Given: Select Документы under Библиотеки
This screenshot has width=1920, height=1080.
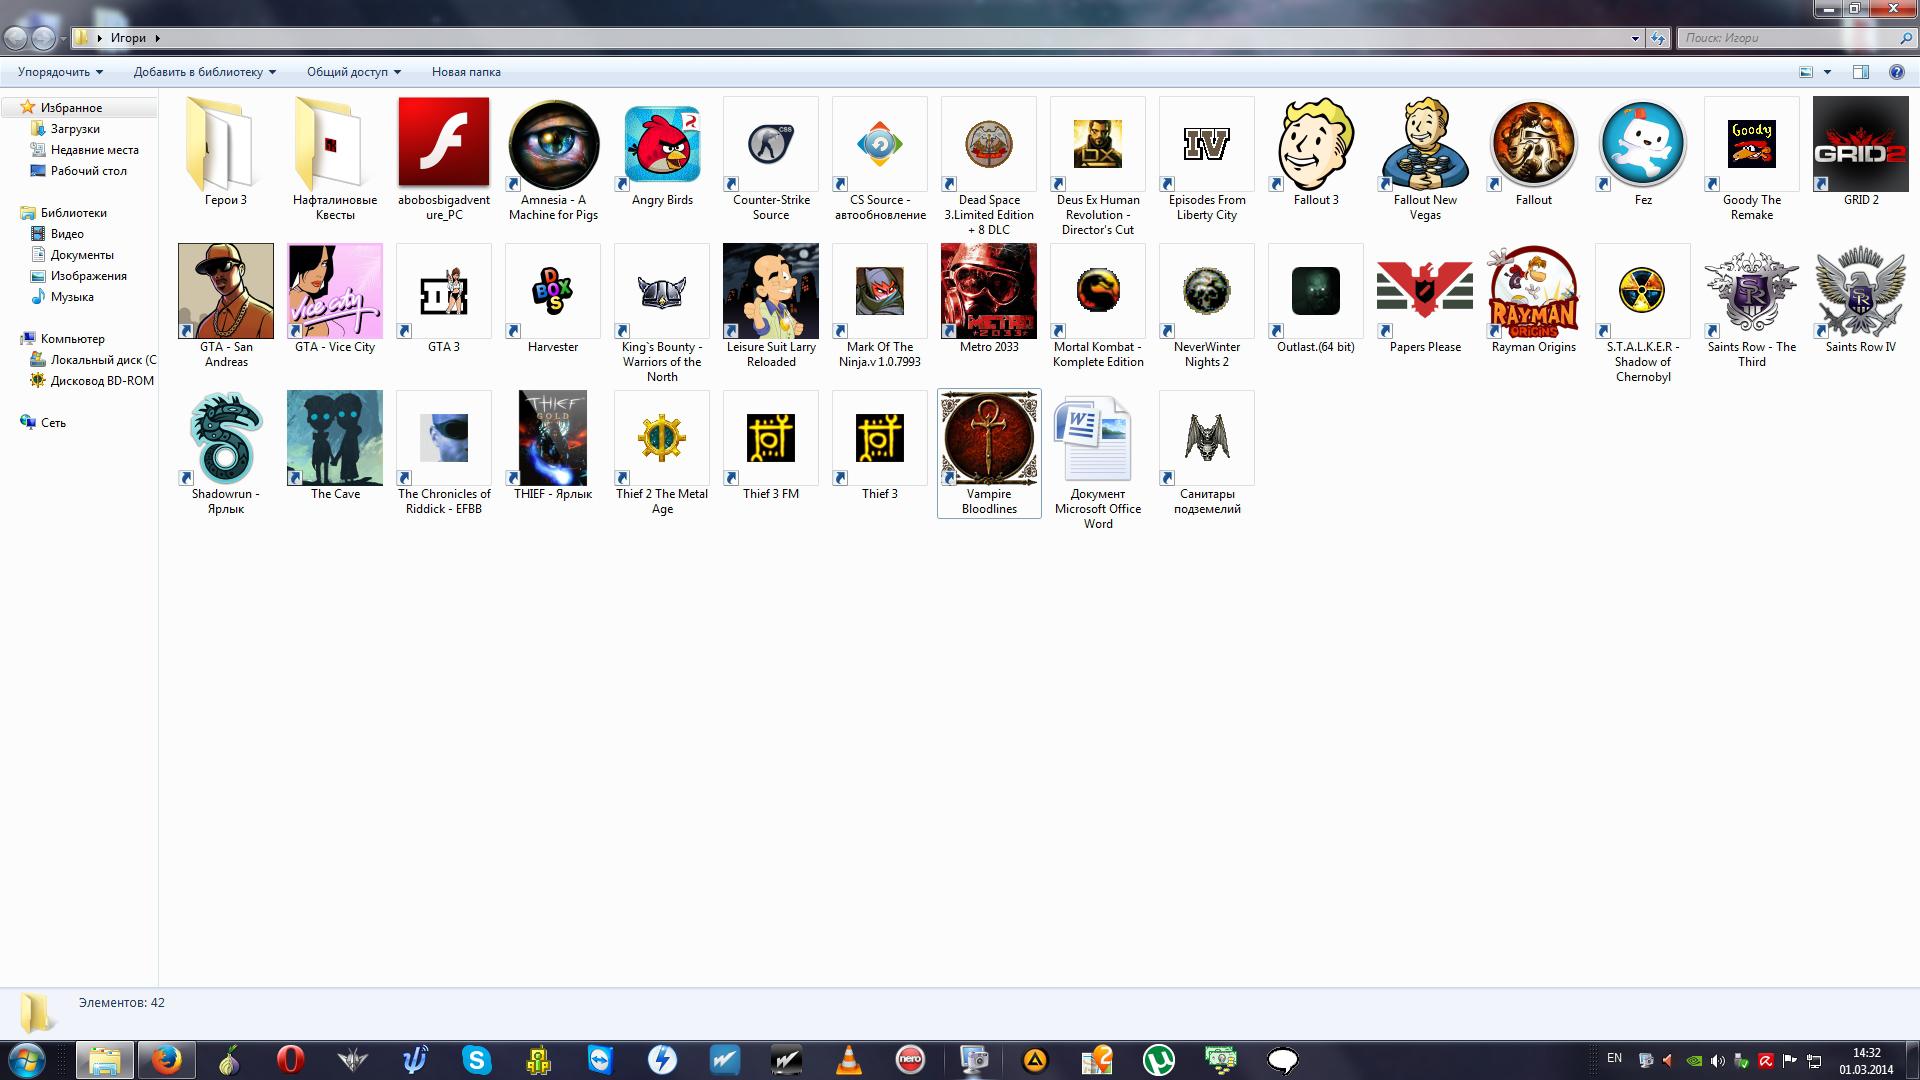Looking at the screenshot, I should (82, 255).
